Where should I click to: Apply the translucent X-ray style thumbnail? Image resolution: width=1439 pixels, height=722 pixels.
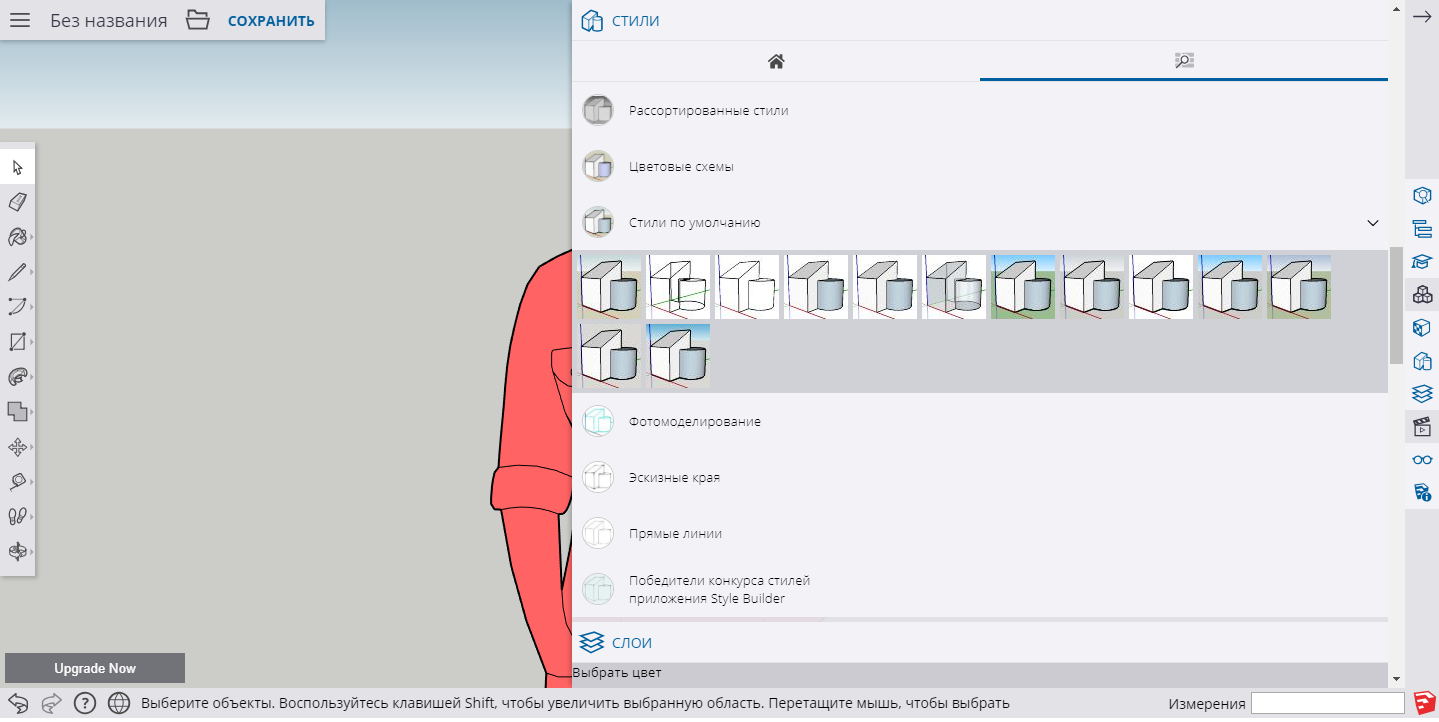(954, 287)
